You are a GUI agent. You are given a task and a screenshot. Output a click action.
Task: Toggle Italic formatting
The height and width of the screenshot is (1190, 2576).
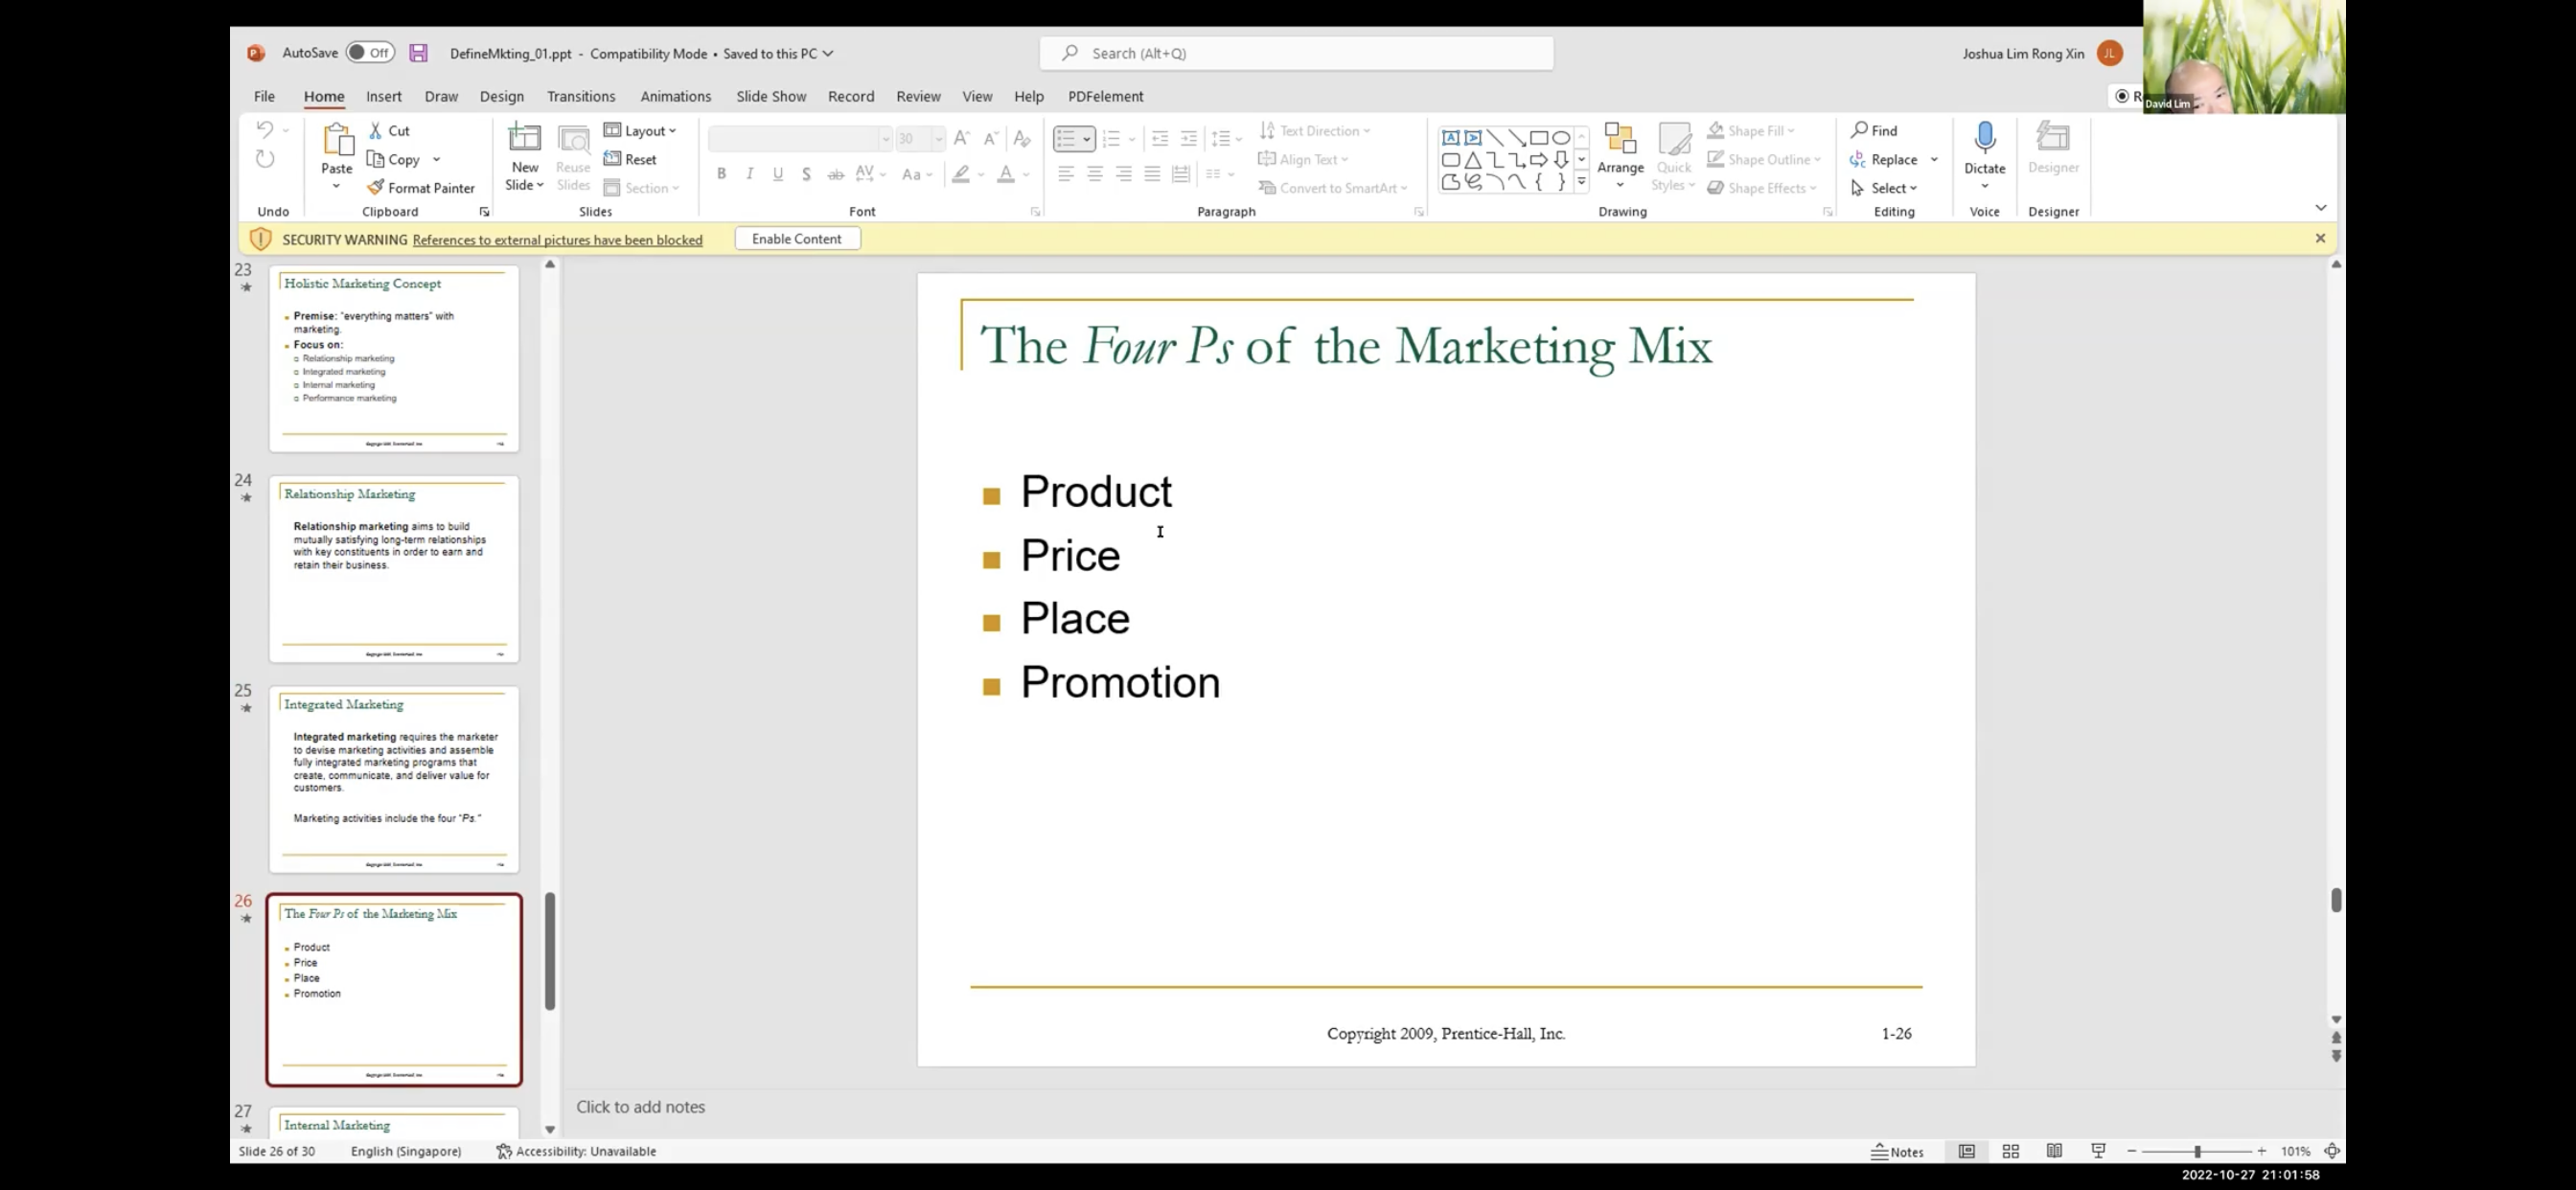[749, 174]
